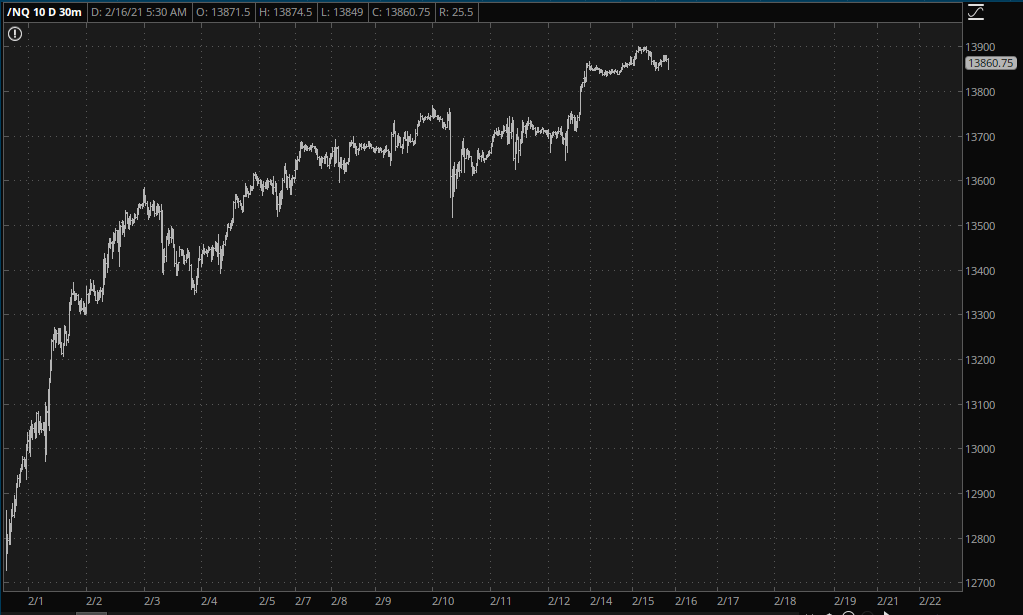Viewport: 1023px width, 615px height.
Task: Click the 2/16 date axis label
Action: click(685, 601)
